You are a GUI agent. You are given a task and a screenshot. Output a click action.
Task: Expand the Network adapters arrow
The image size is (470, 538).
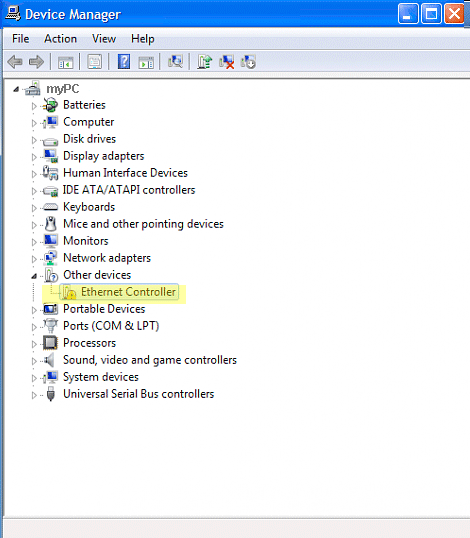point(34,259)
